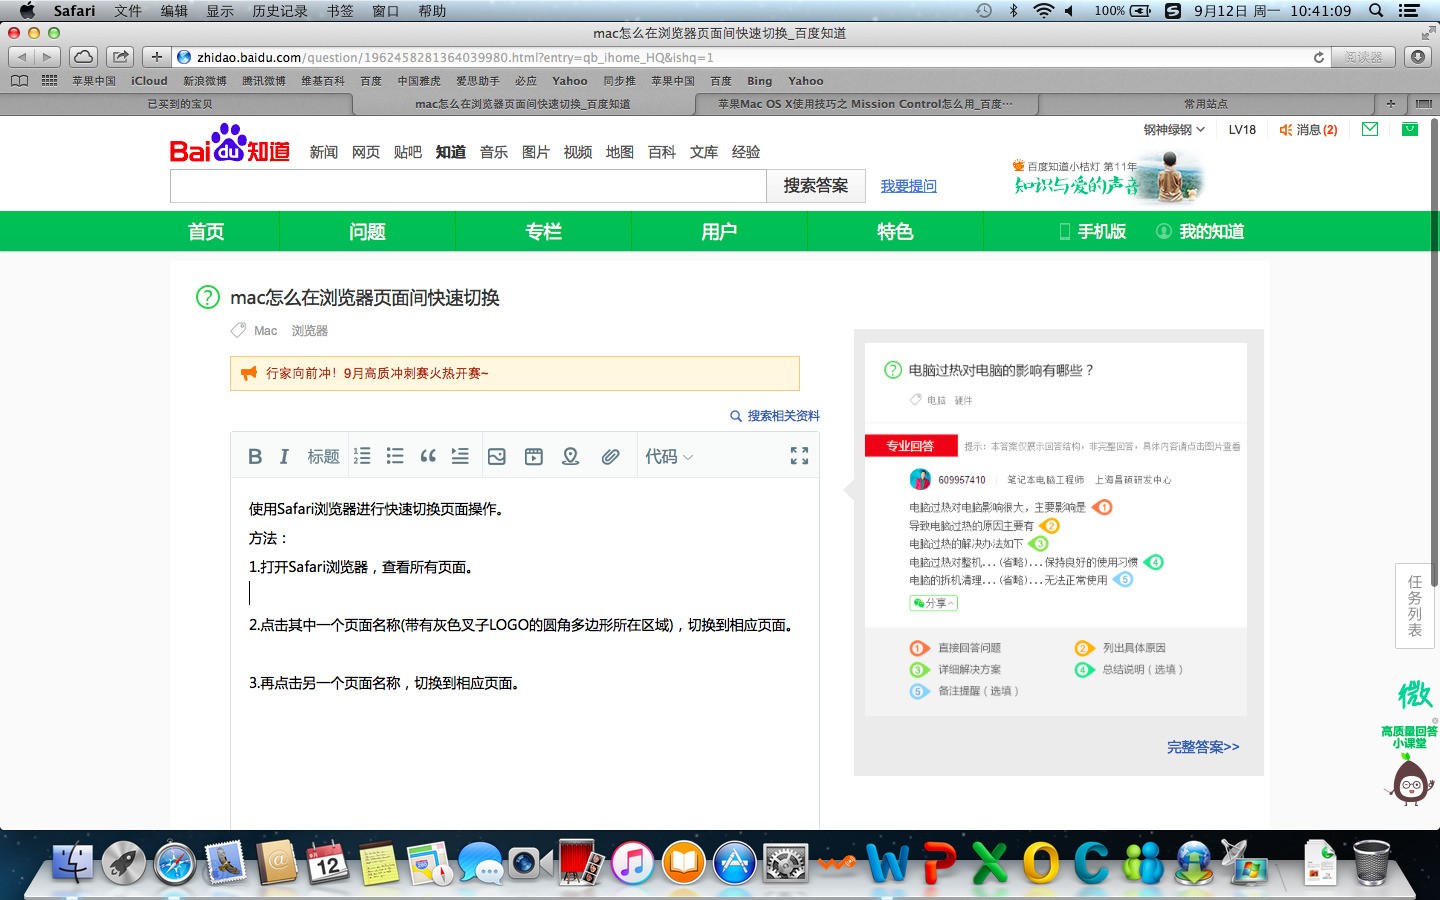Click the green mail envelope icon

pyautogui.click(x=1370, y=129)
